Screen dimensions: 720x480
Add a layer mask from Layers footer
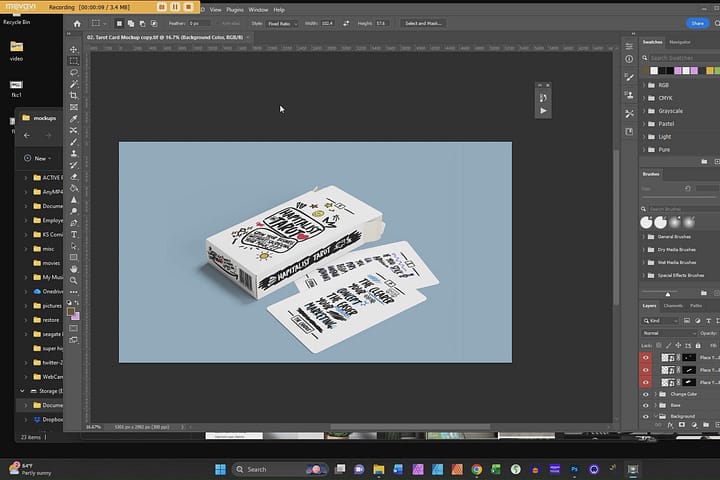click(682, 425)
